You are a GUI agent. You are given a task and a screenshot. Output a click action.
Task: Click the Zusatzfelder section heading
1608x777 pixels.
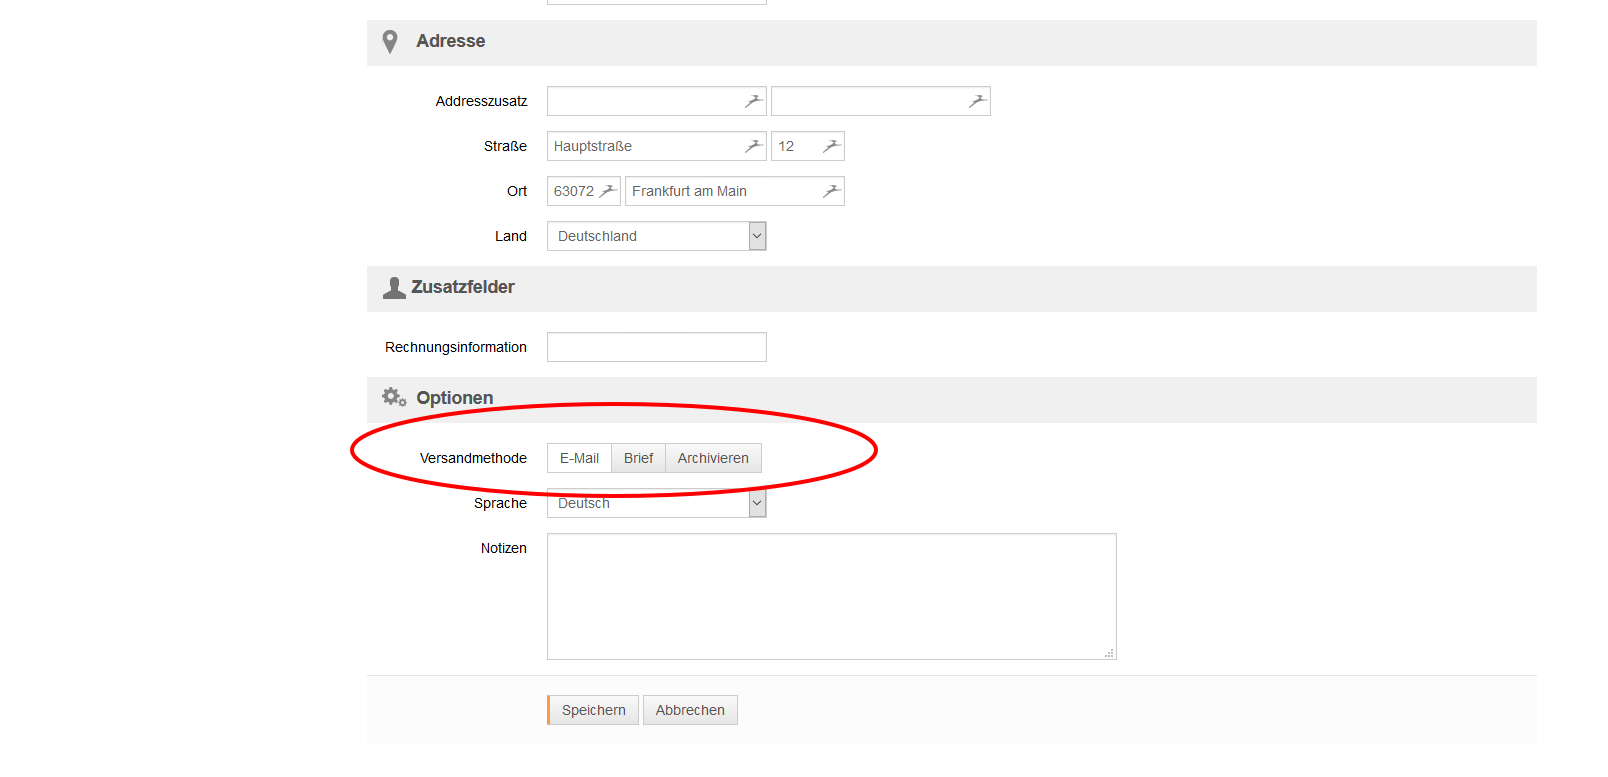click(463, 287)
